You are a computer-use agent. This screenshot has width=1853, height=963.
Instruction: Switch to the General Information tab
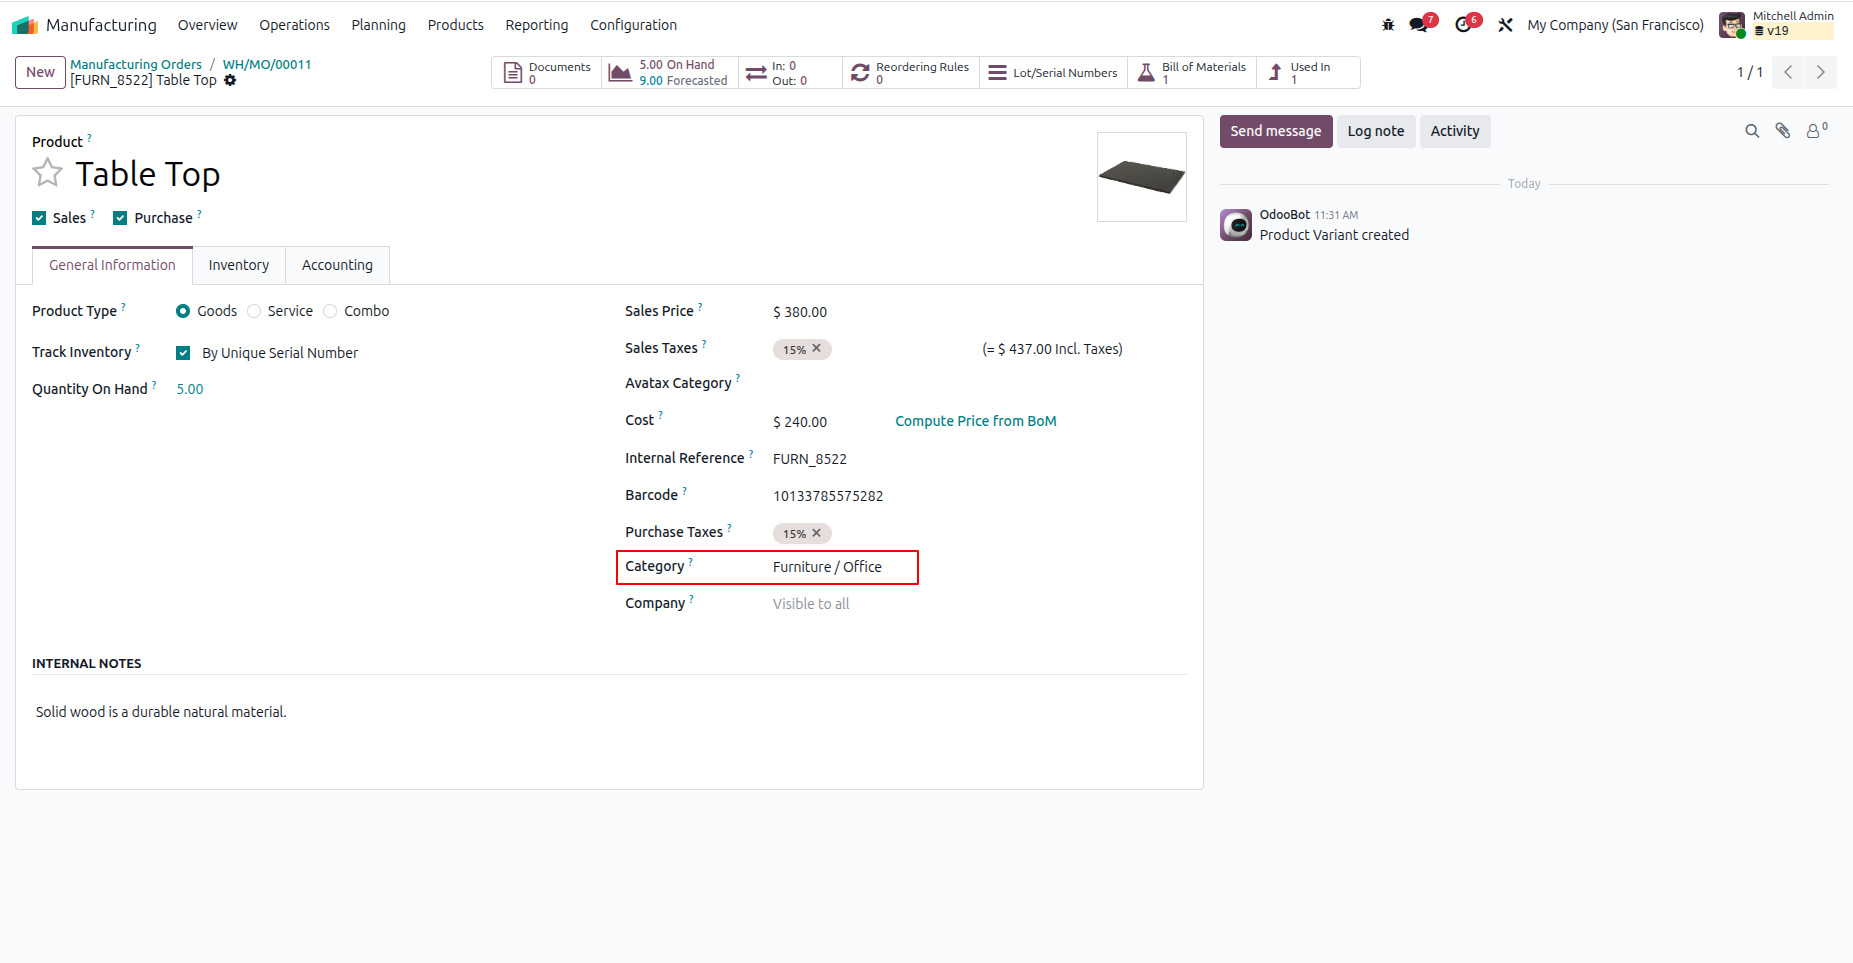112,265
